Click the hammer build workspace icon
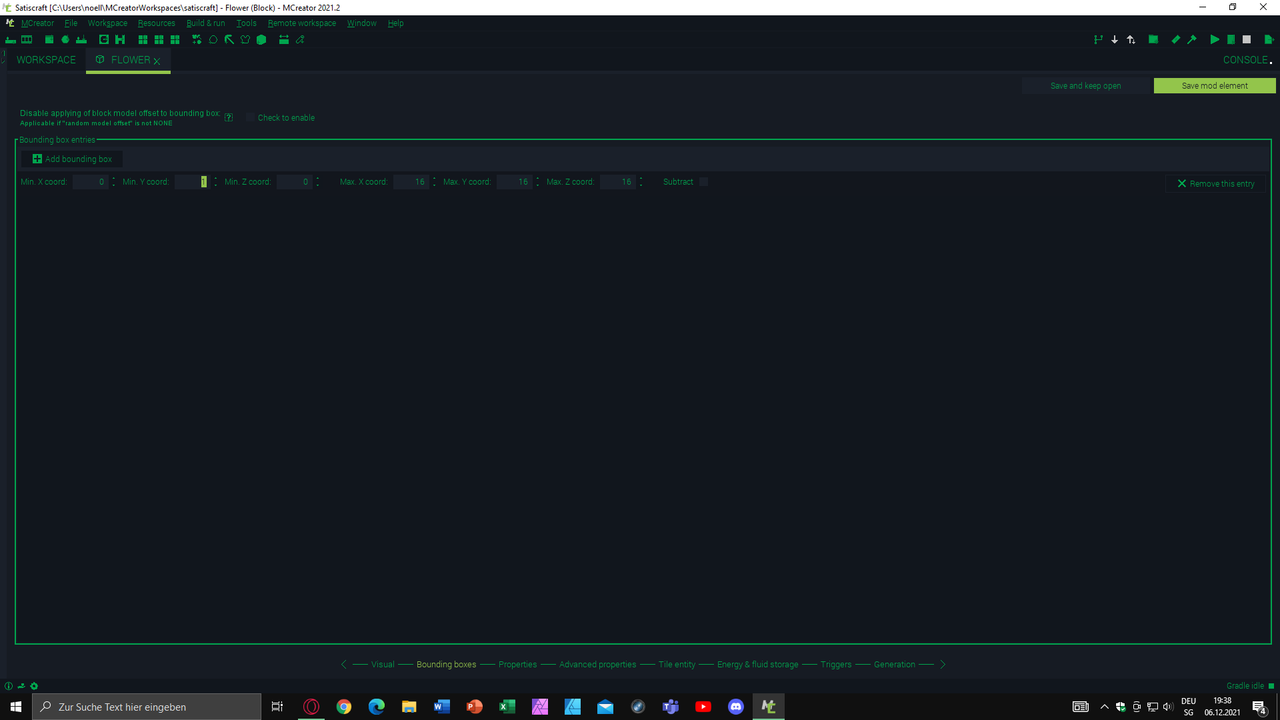 [x=1192, y=40]
